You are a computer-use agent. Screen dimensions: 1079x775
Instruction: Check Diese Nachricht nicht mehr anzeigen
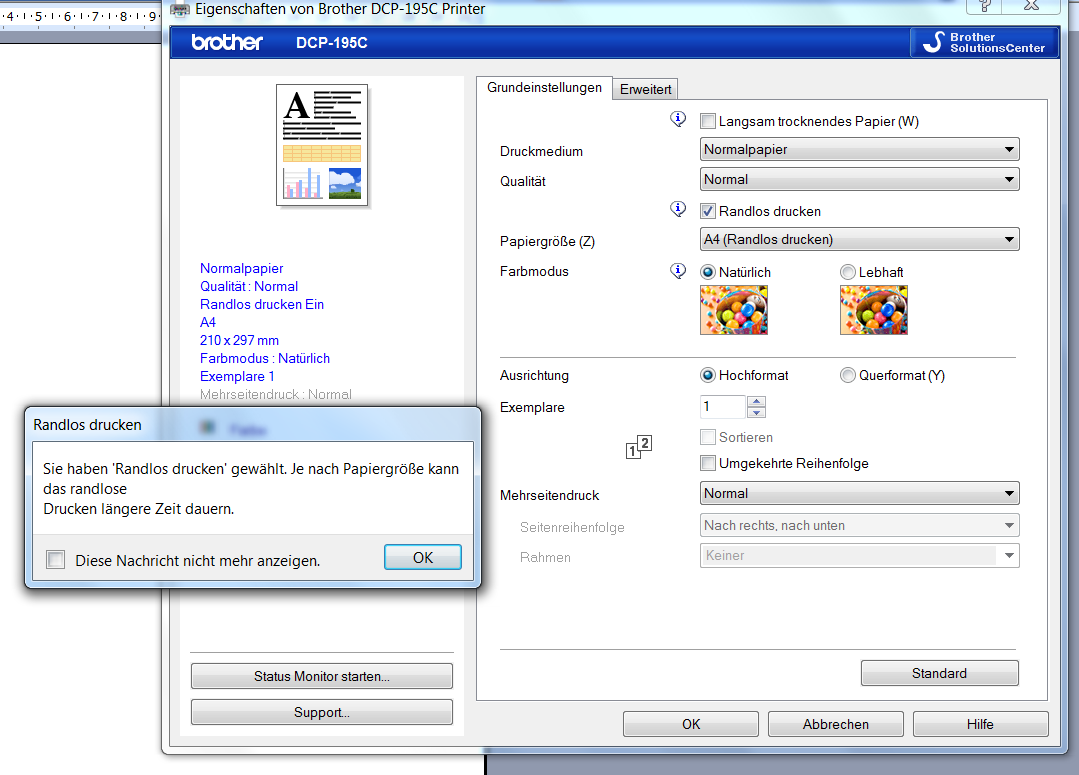coord(56,560)
